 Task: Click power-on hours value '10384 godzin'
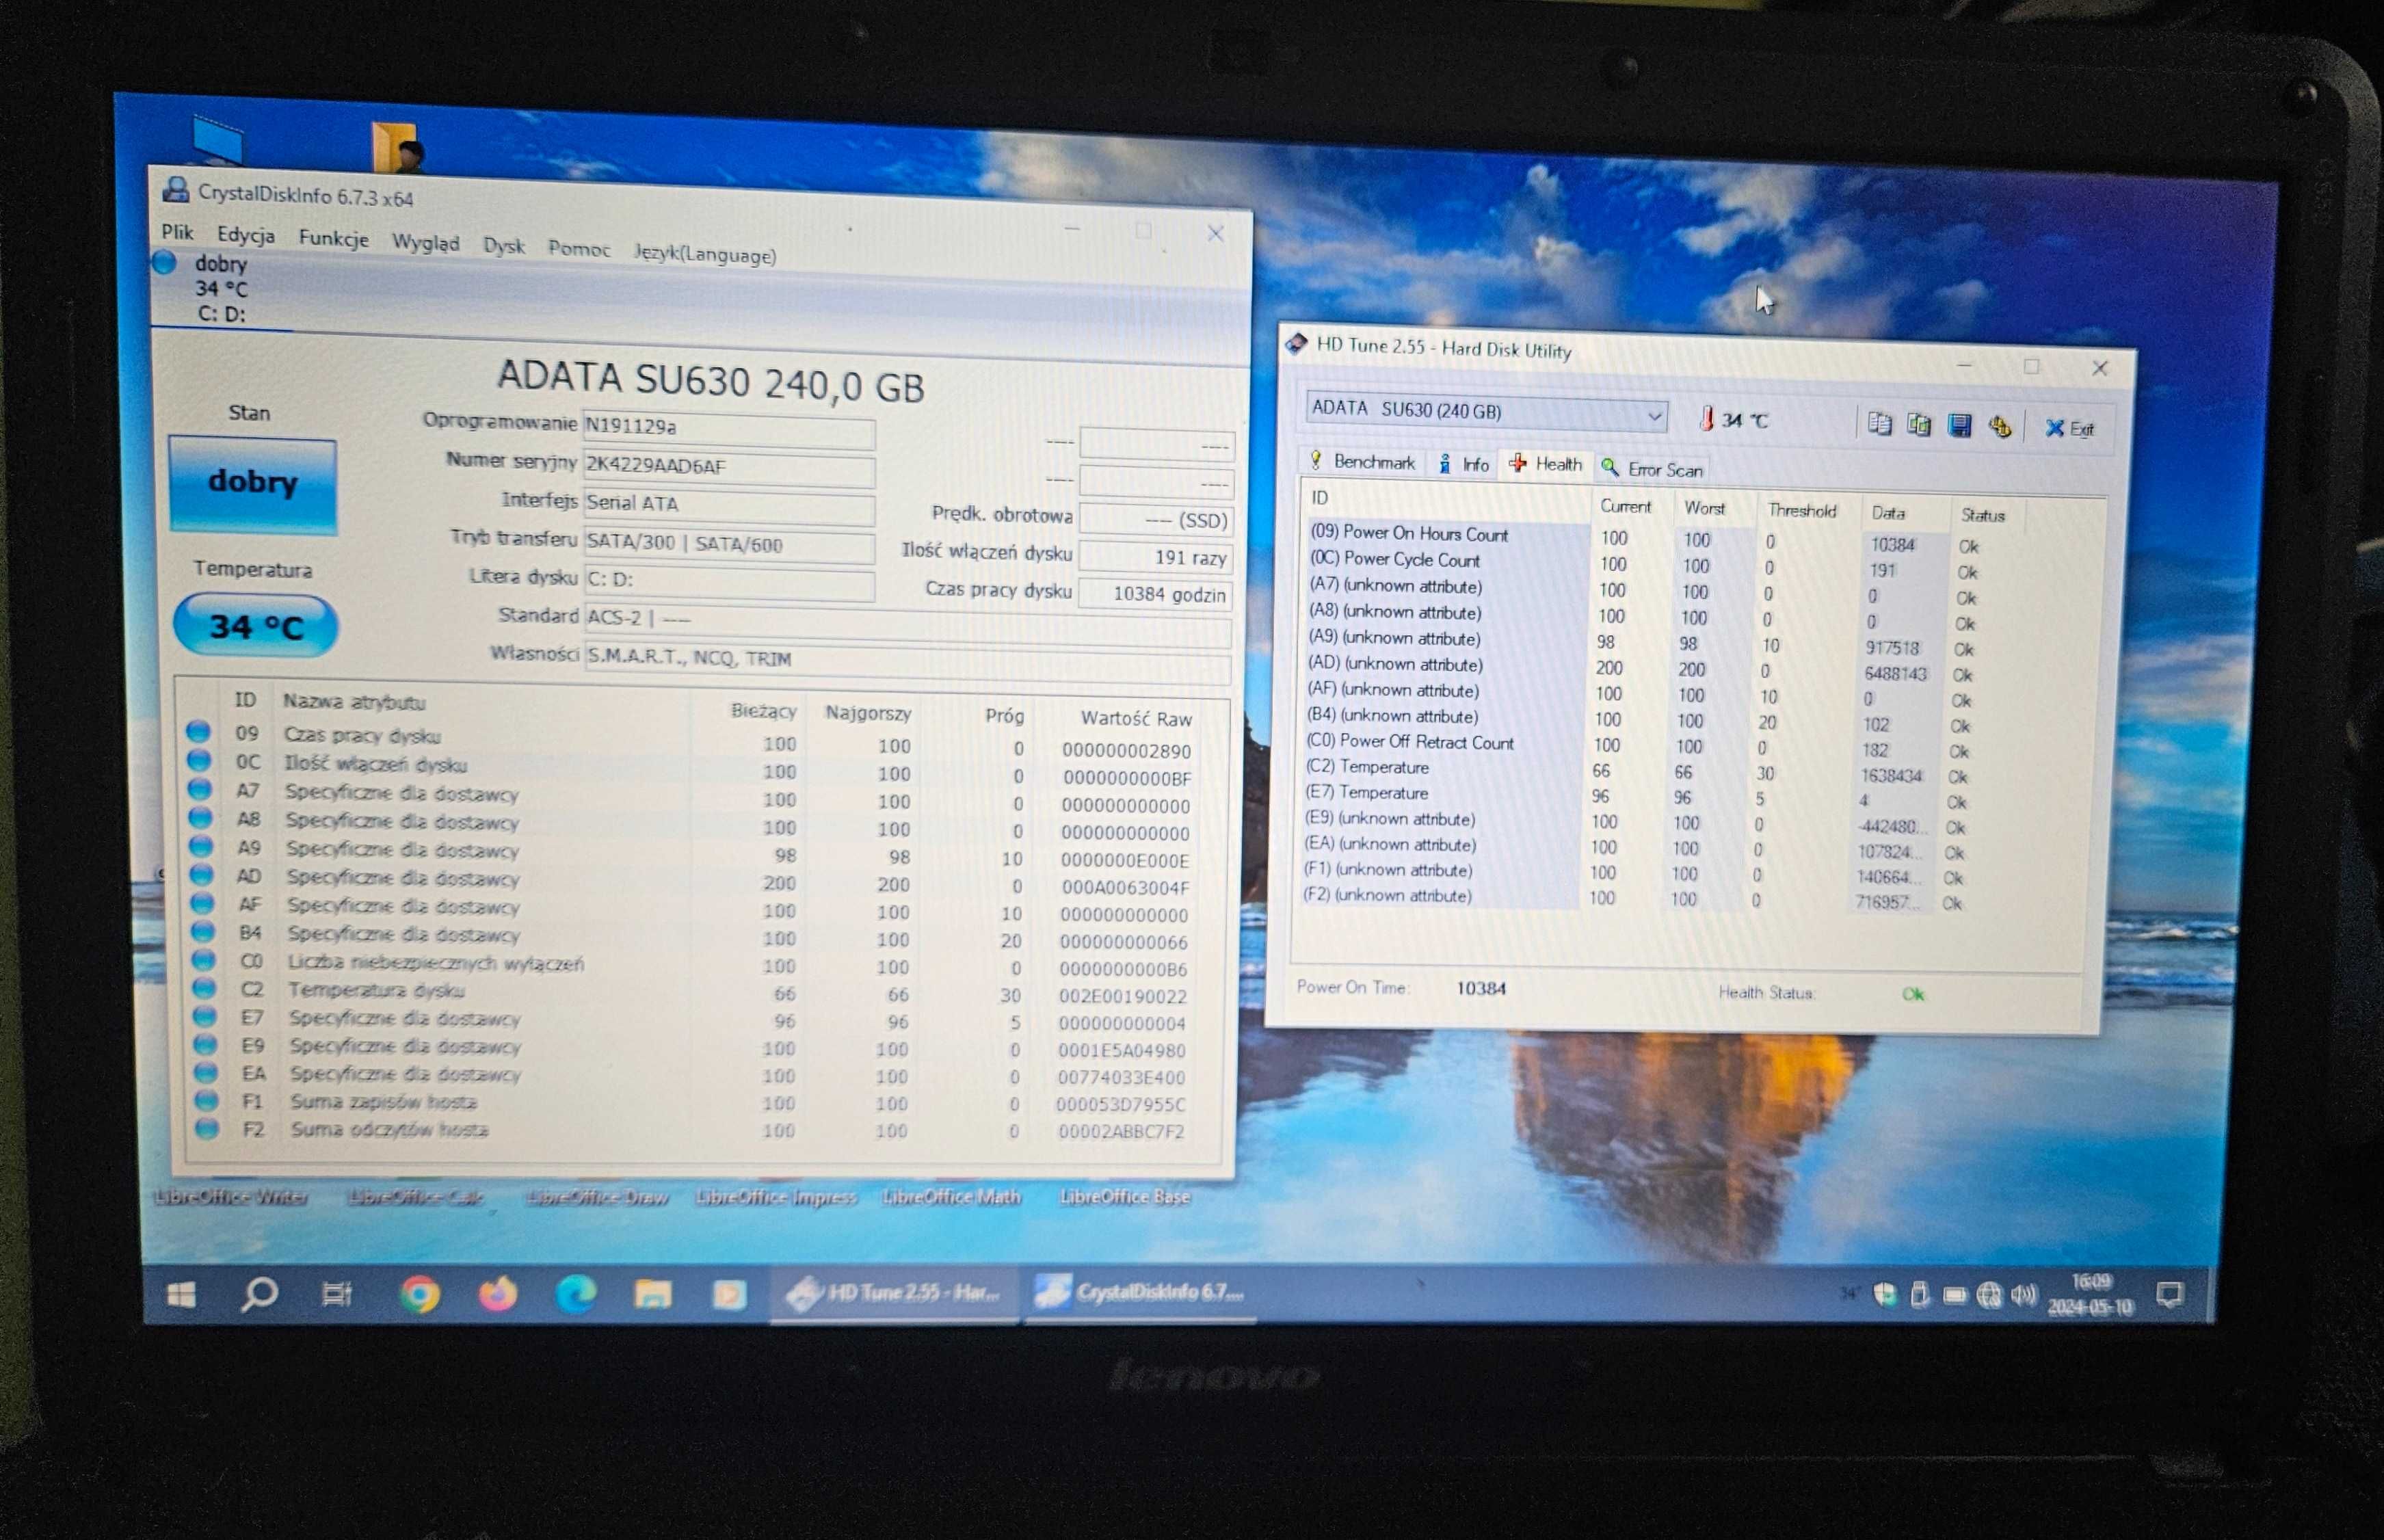click(1155, 594)
